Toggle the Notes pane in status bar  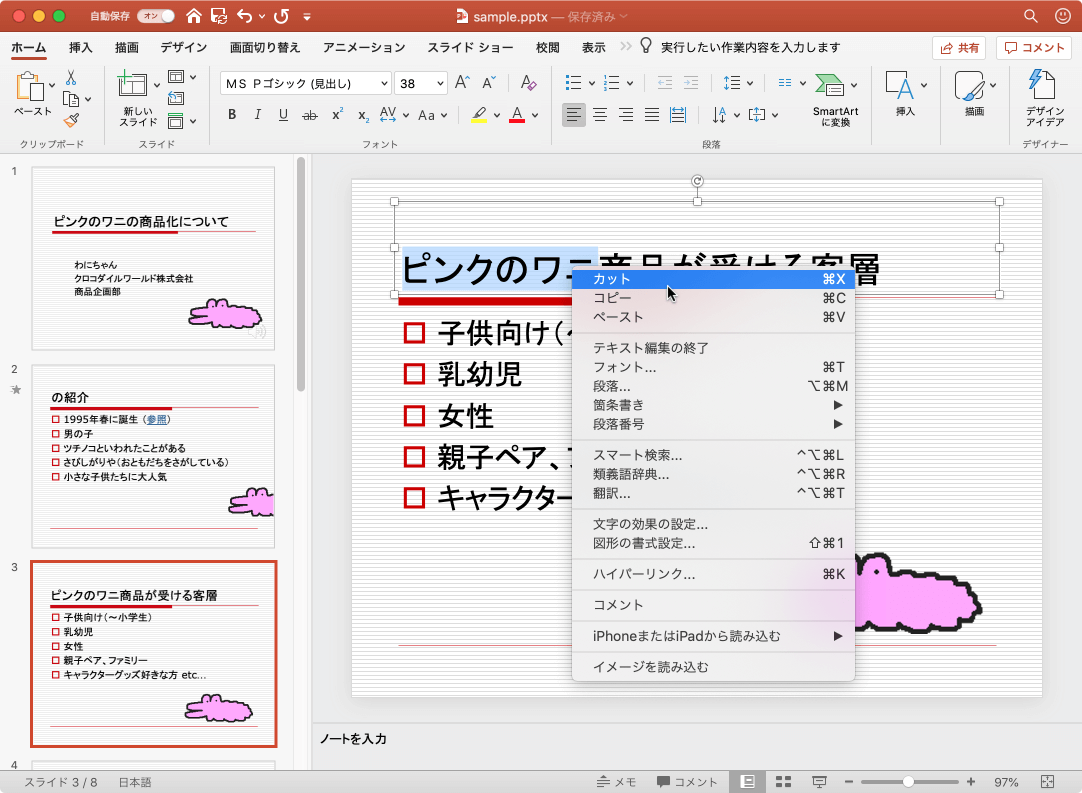tap(617, 782)
